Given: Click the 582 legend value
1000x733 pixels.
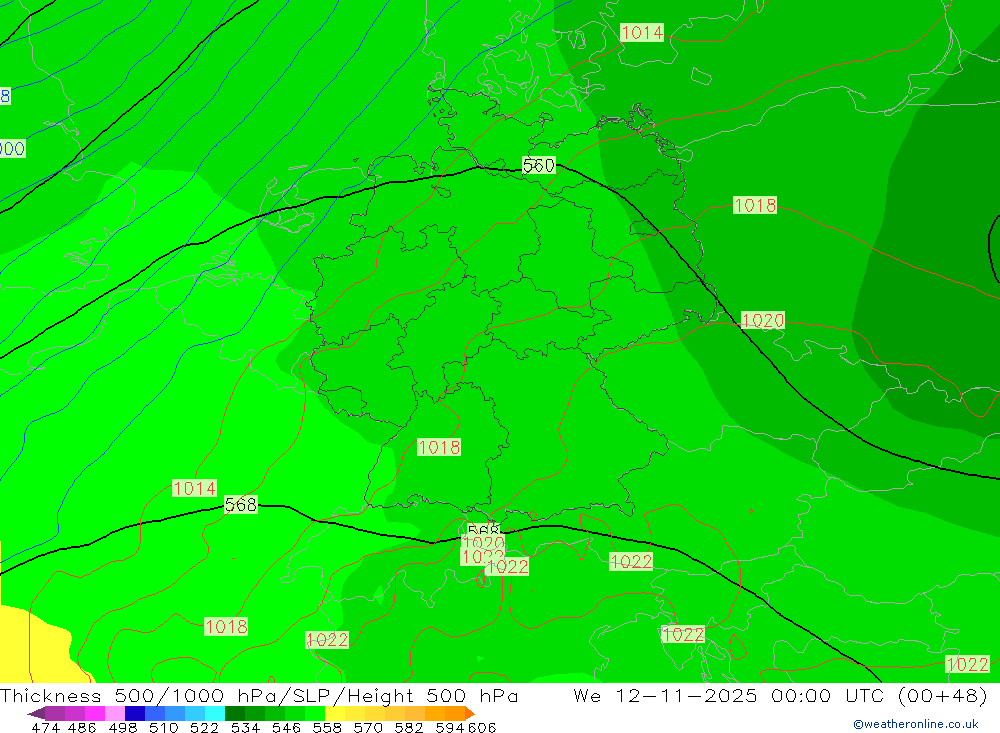Looking at the screenshot, I should (x=409, y=727).
